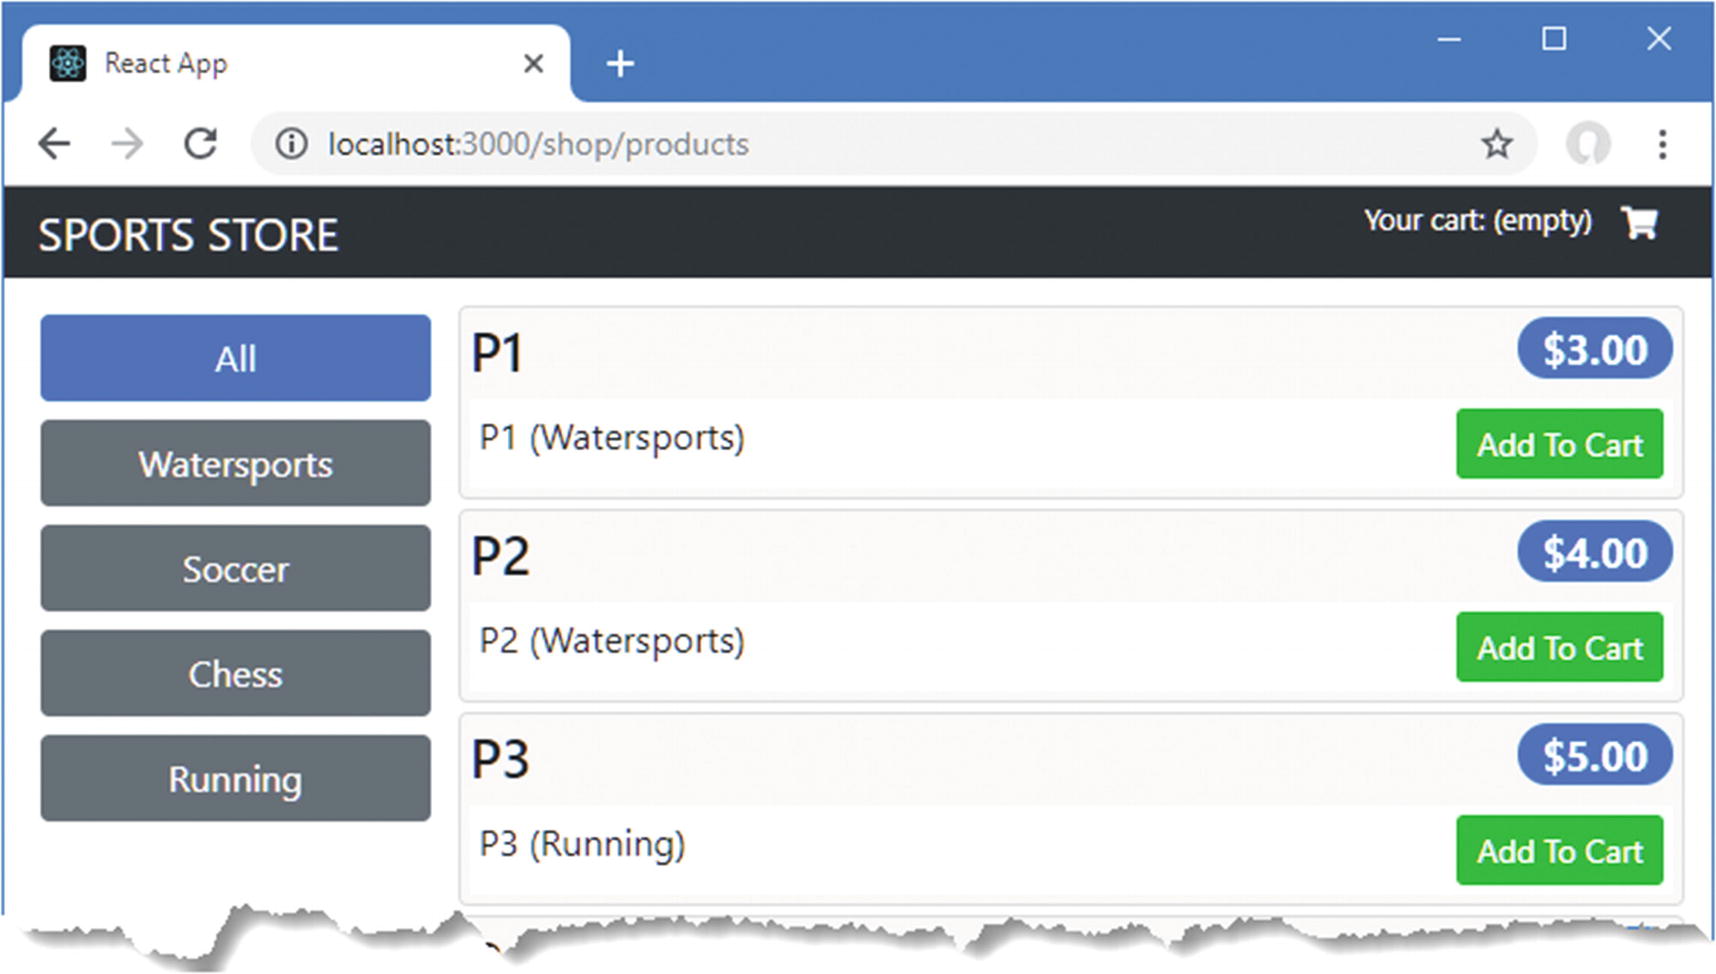Add P2 to cart

1559,647
